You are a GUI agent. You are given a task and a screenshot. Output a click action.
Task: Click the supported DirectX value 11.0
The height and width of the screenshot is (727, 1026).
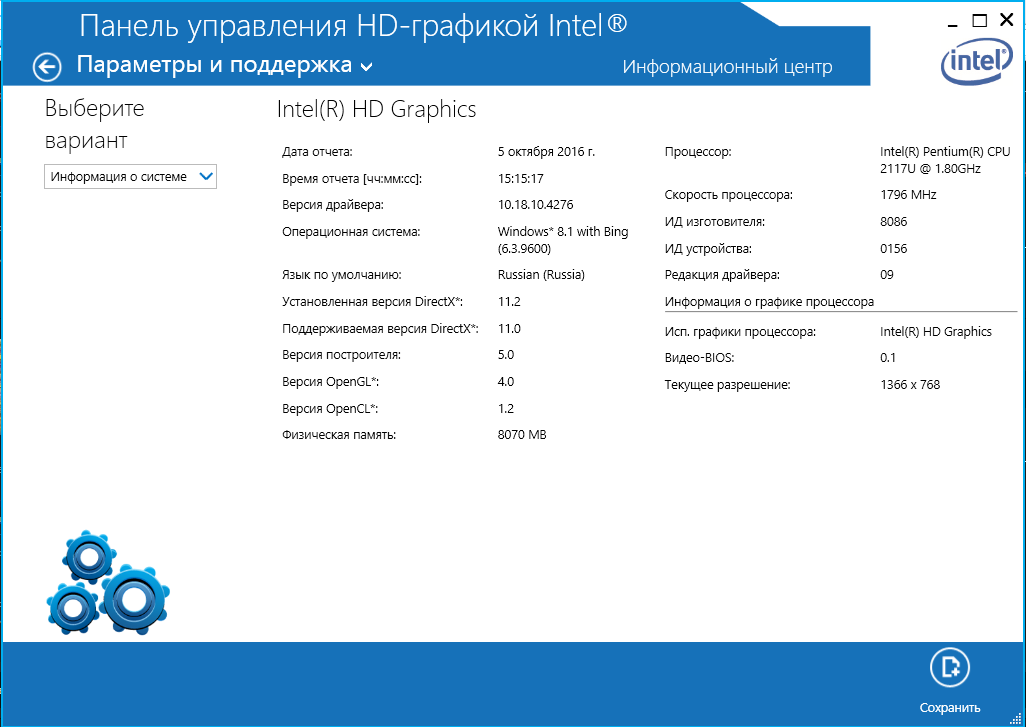coord(509,328)
